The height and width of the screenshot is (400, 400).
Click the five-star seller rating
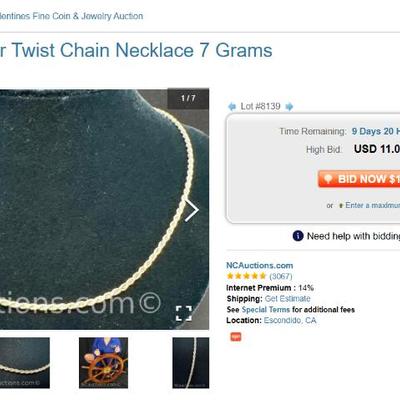pyautogui.click(x=246, y=276)
